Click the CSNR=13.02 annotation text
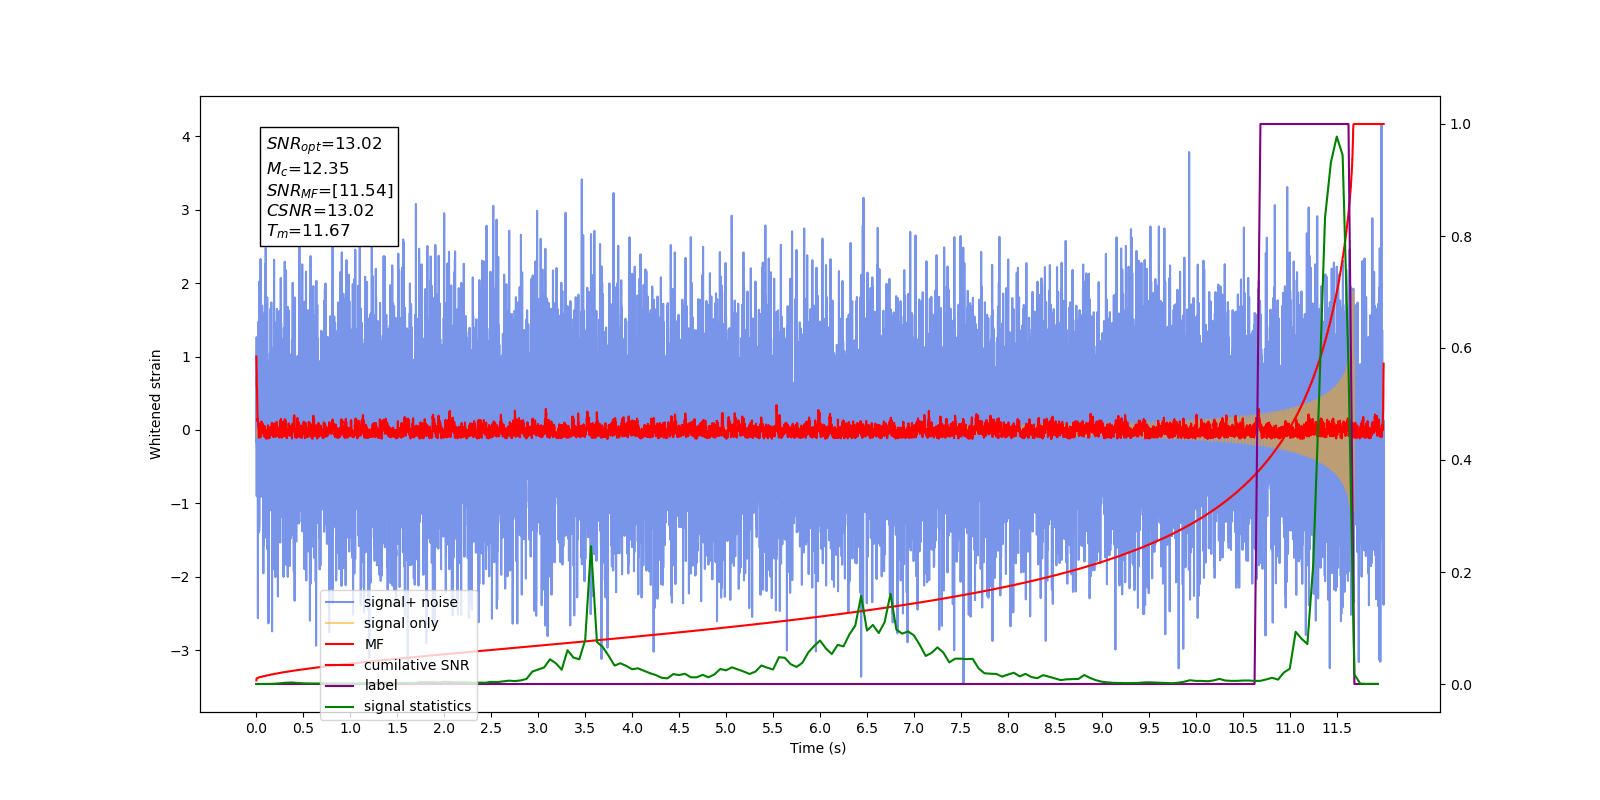Image resolution: width=1600 pixels, height=800 pixels. [x=320, y=210]
